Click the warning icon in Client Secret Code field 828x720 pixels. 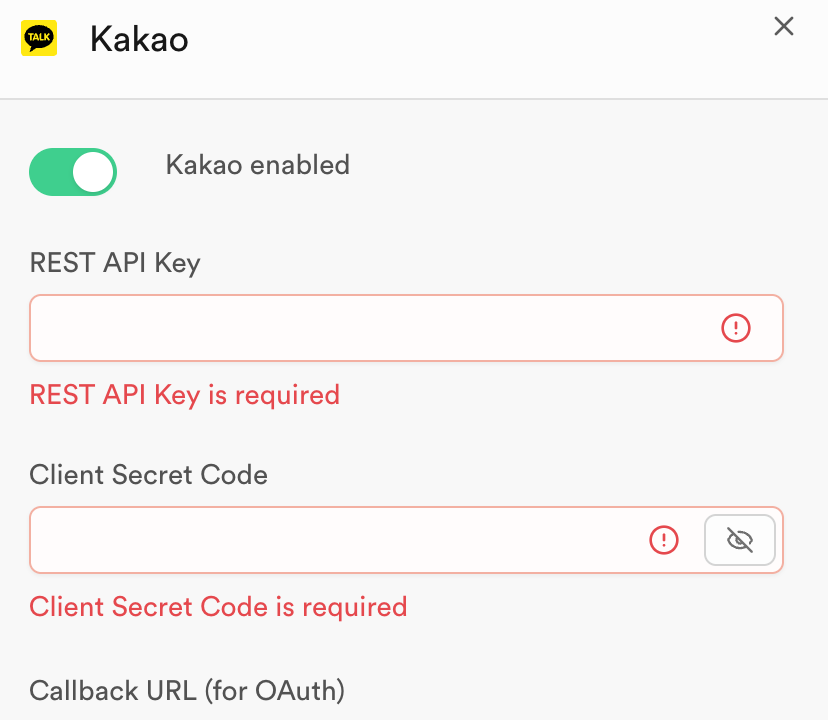click(664, 540)
